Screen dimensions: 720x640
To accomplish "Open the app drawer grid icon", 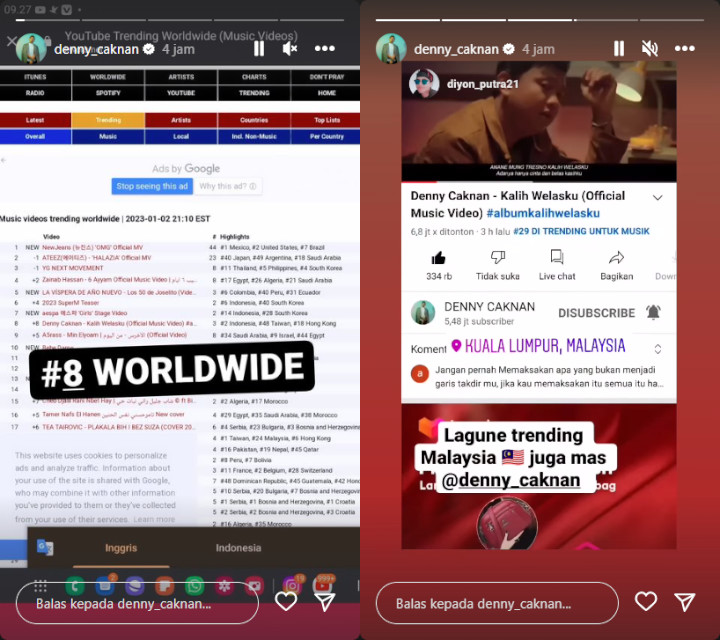I will click(x=40, y=586).
